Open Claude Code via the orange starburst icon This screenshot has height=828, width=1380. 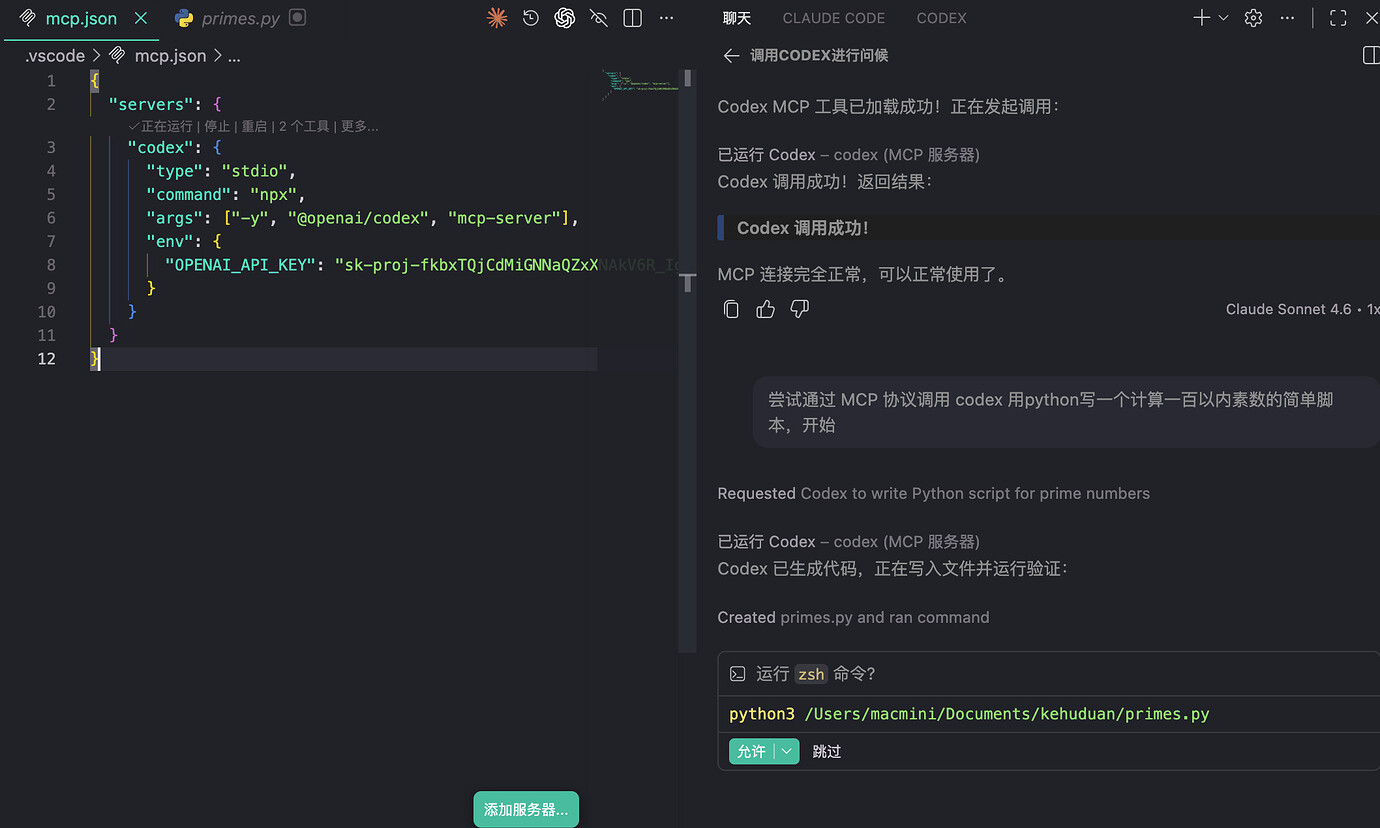coord(497,18)
